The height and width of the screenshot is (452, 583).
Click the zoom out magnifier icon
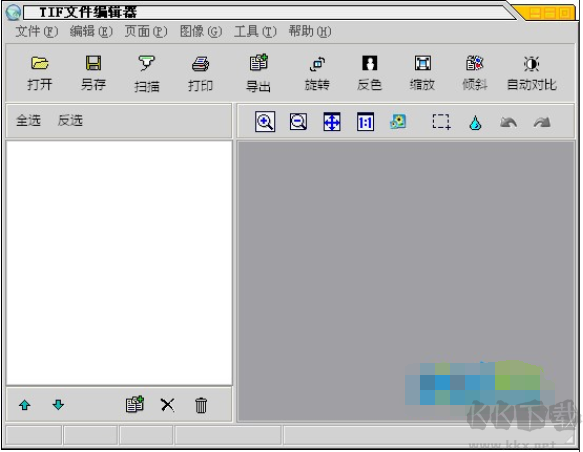tap(298, 122)
